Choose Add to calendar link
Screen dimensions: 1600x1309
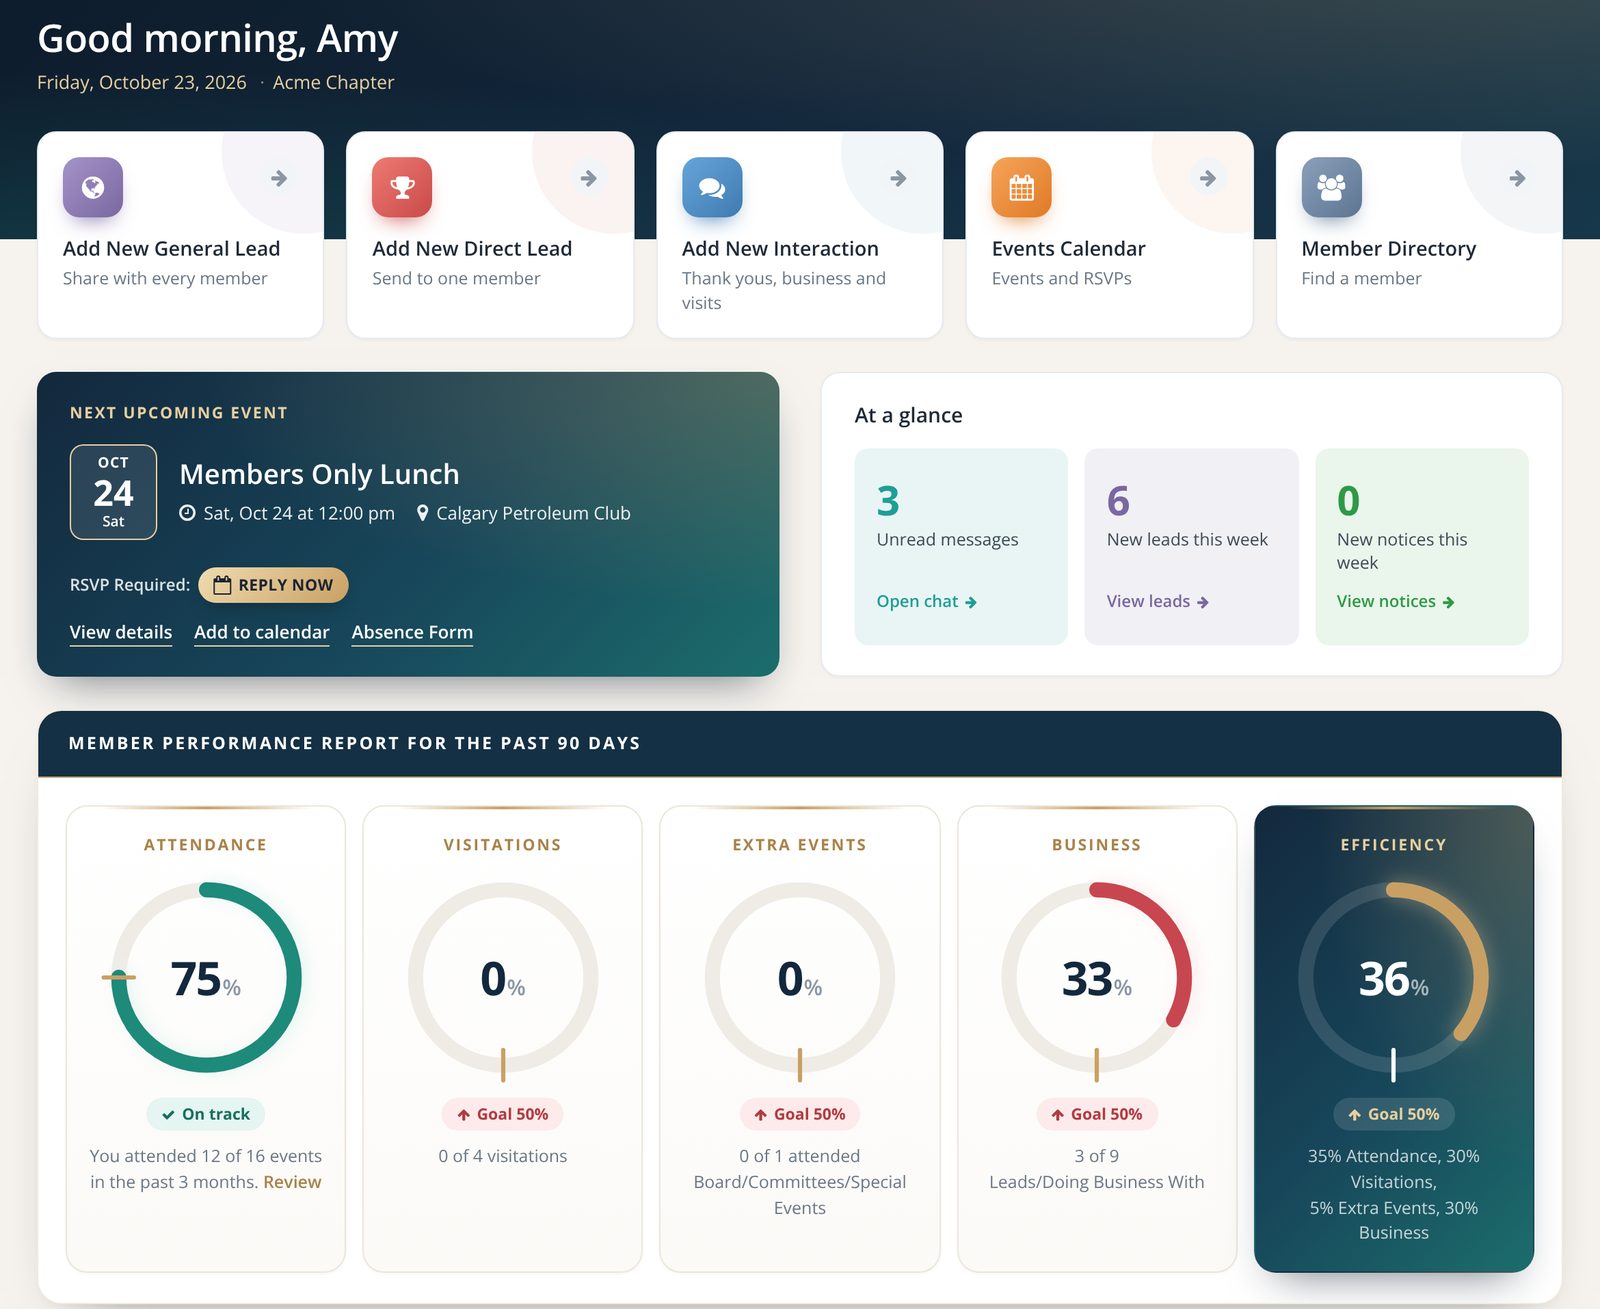pyautogui.click(x=261, y=632)
